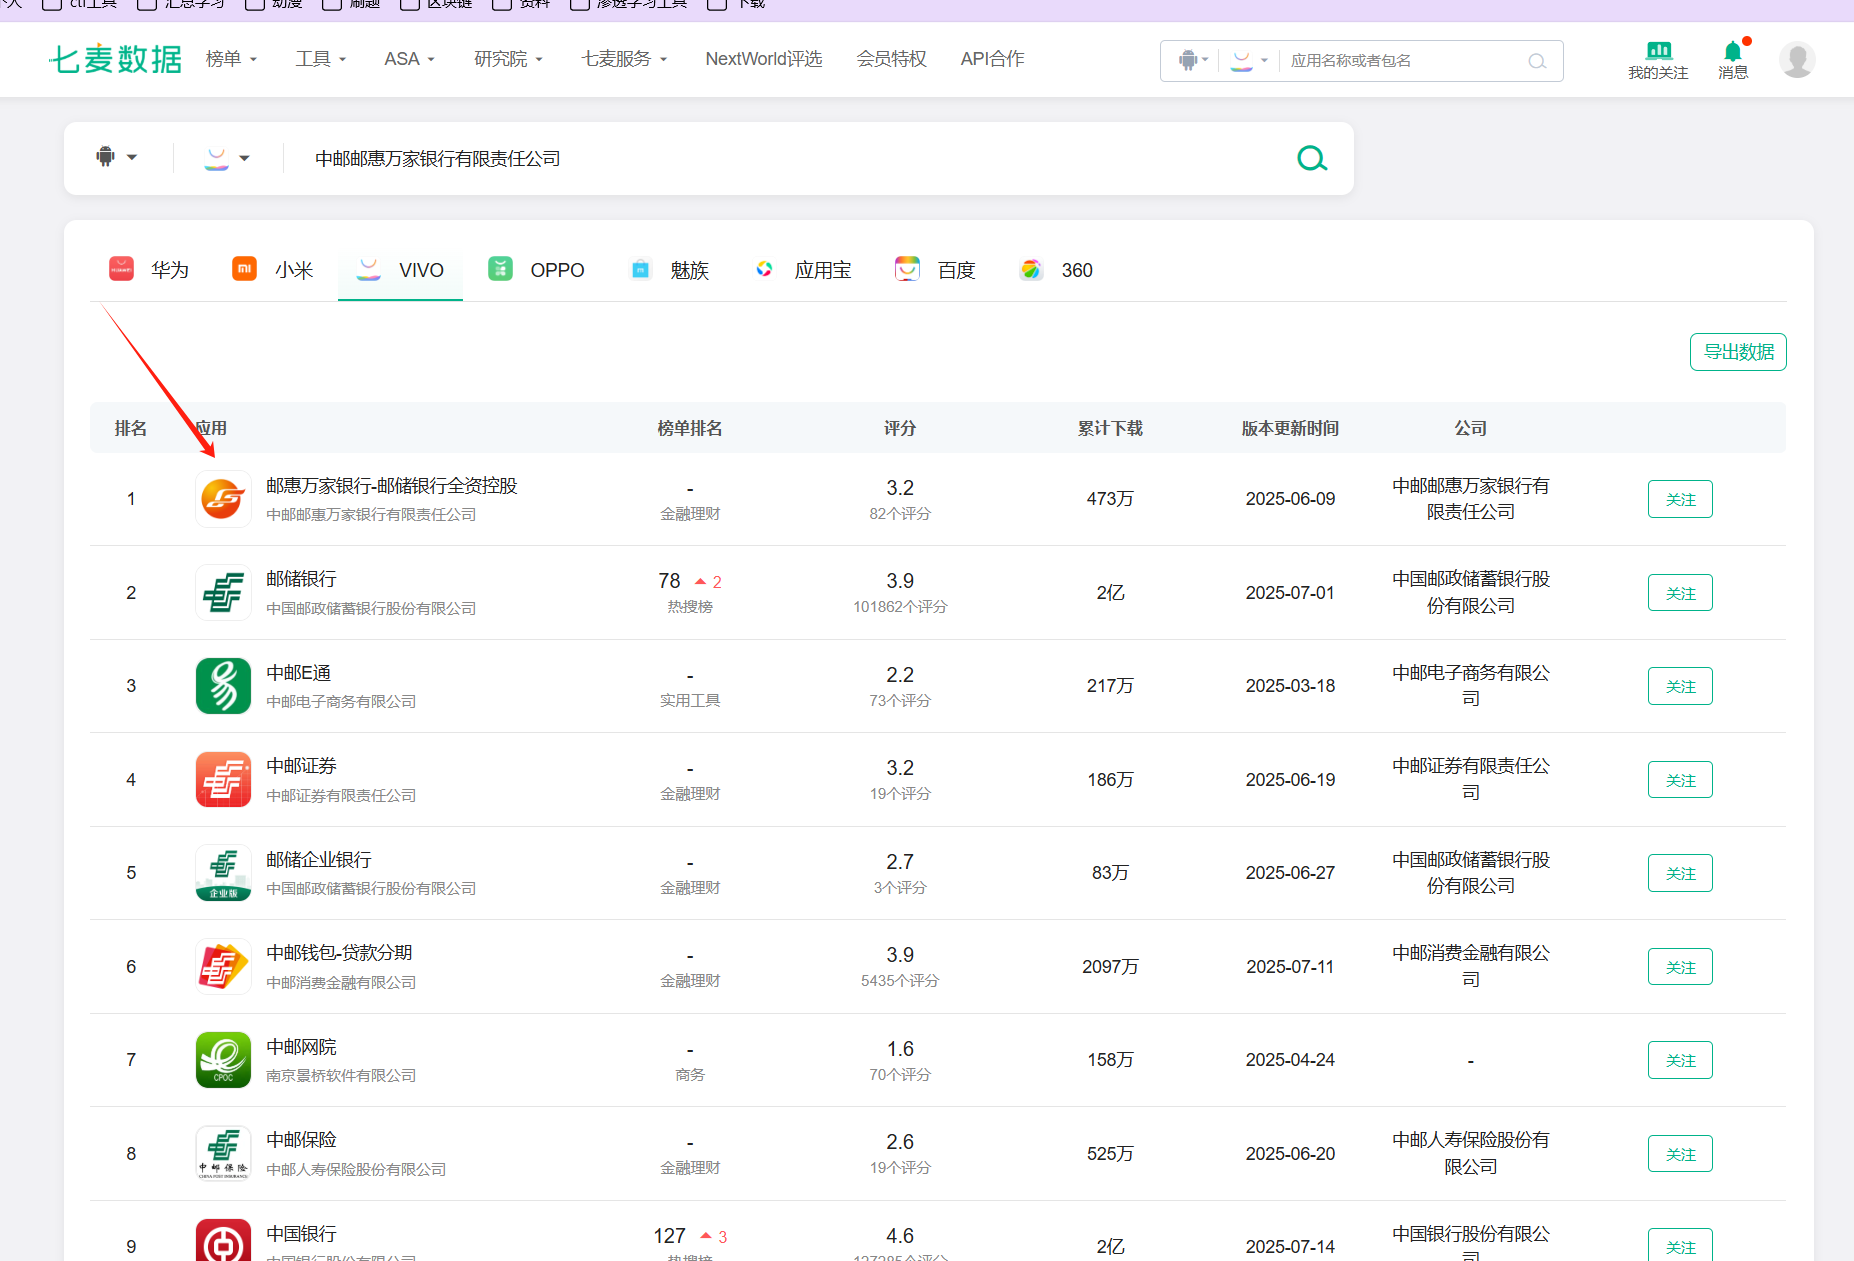This screenshot has width=1854, height=1261.
Task: Click the 累计下载 column header
Action: point(1110,428)
